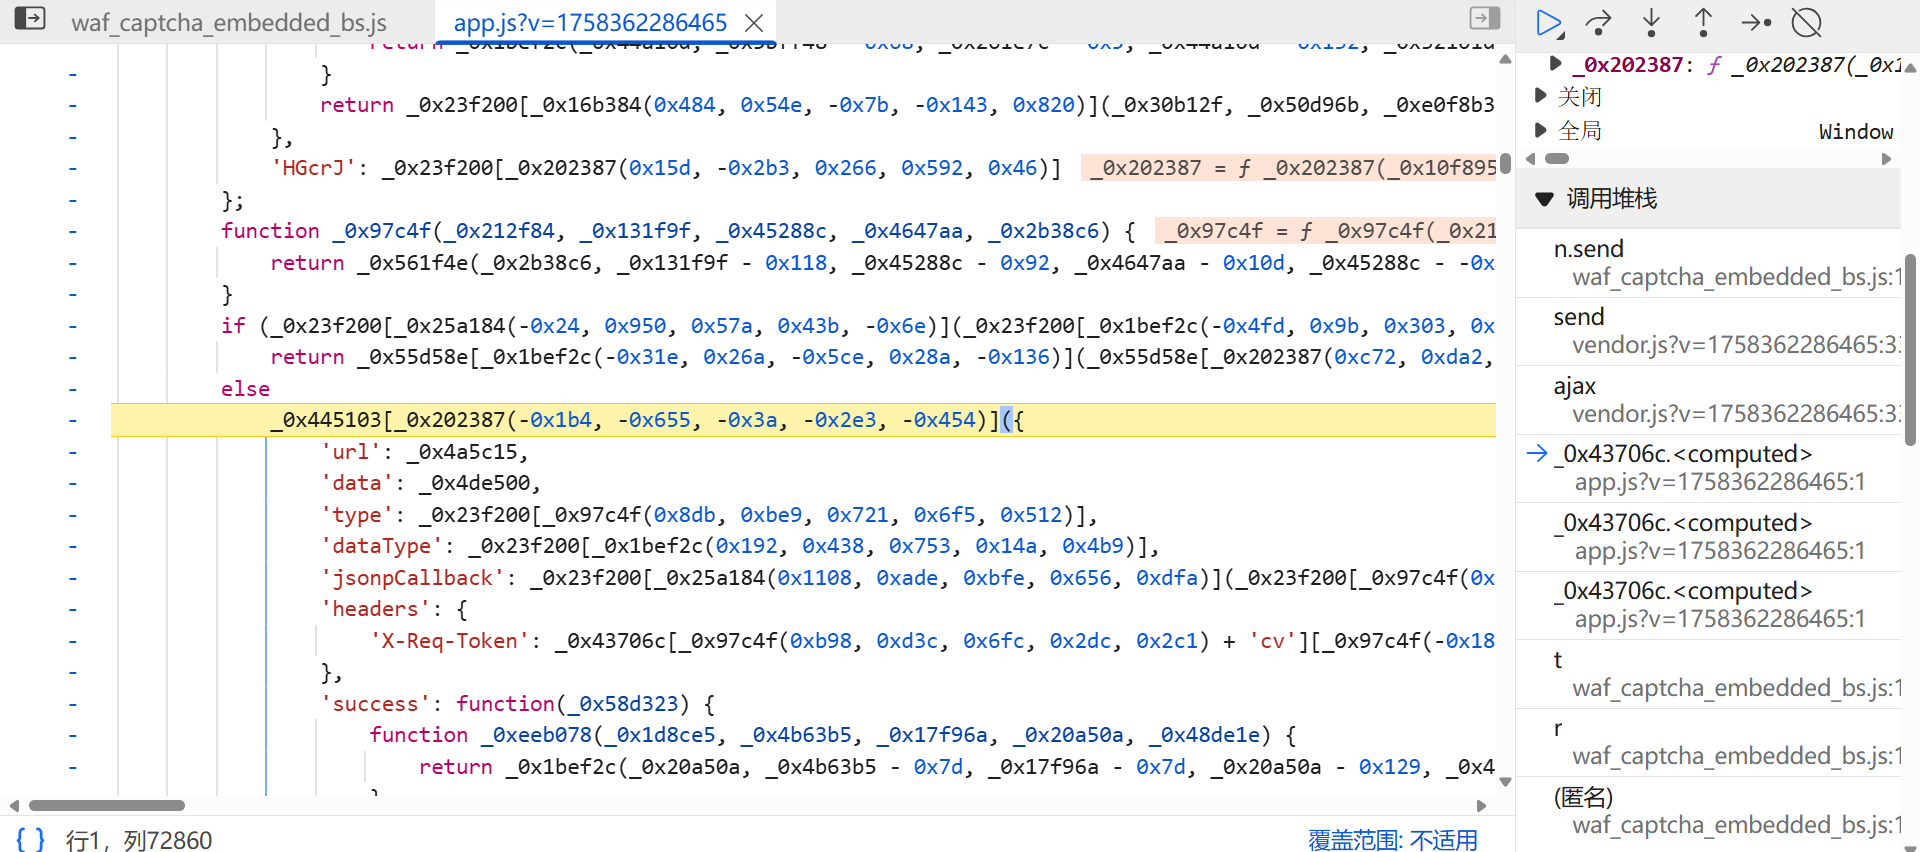The width and height of the screenshot is (1920, 852).
Task: Expand the 全局 global scope
Action: [x=1541, y=130]
